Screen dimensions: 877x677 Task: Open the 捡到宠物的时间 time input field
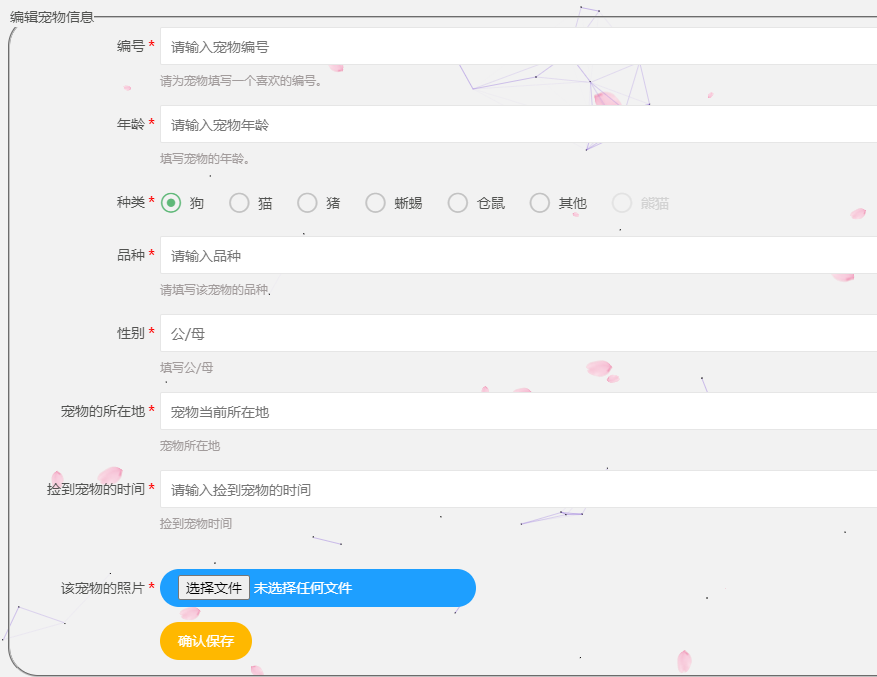click(x=400, y=489)
